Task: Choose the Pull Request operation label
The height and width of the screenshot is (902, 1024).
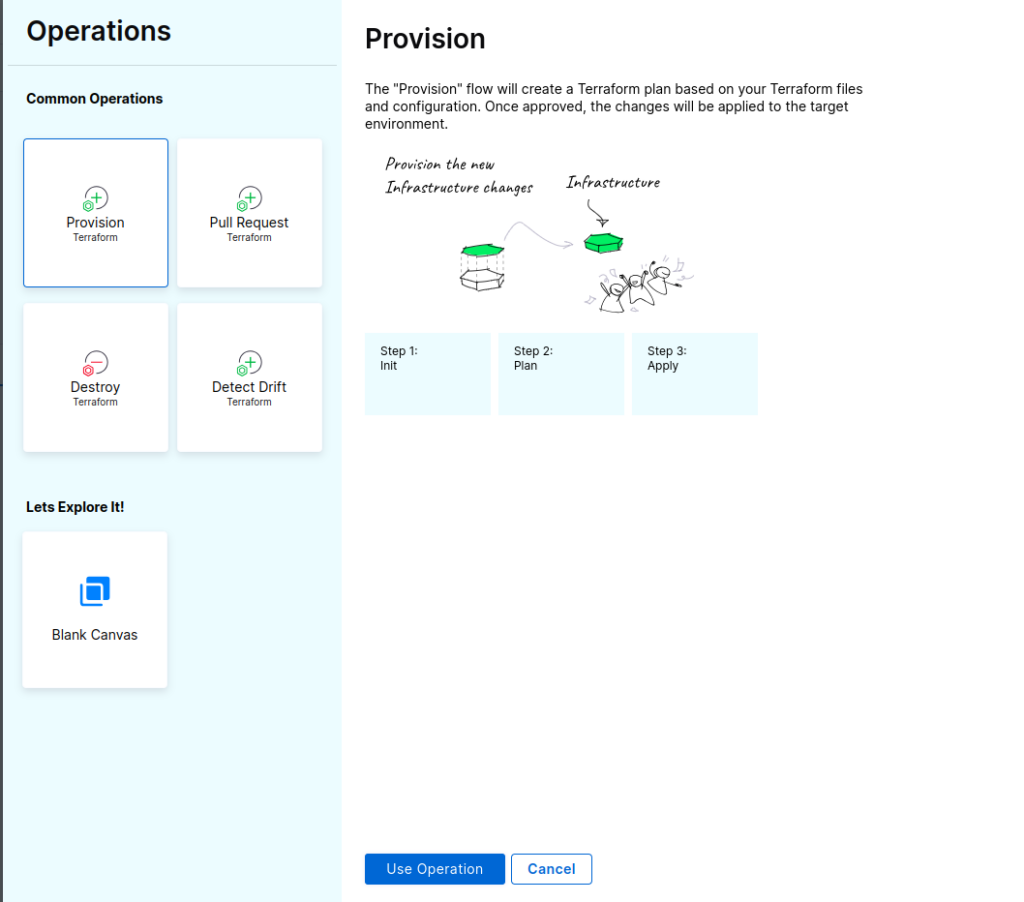Action: 249,223
